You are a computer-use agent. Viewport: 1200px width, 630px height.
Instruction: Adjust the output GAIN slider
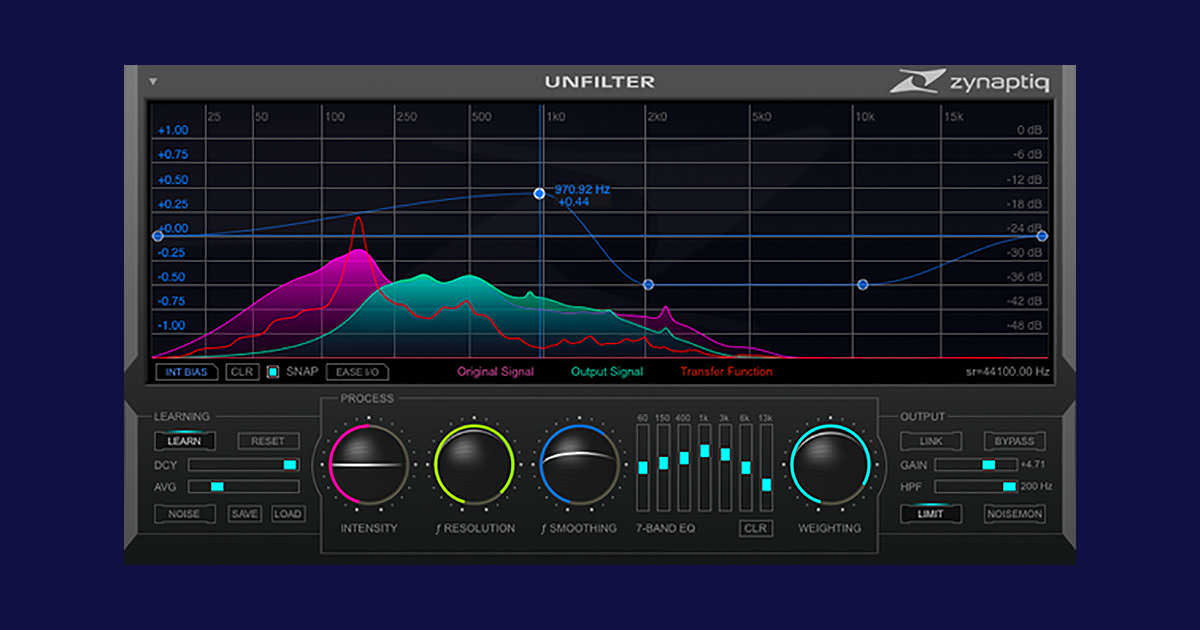(976, 465)
